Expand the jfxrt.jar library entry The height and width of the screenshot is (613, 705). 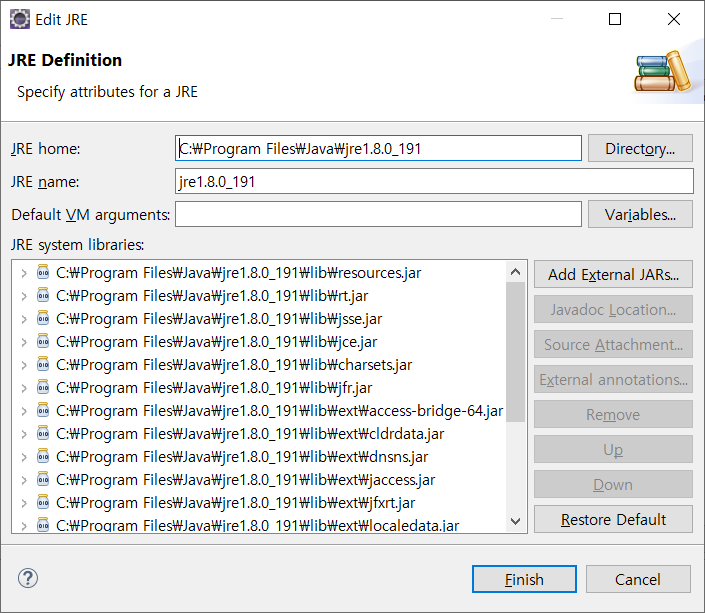click(x=24, y=502)
